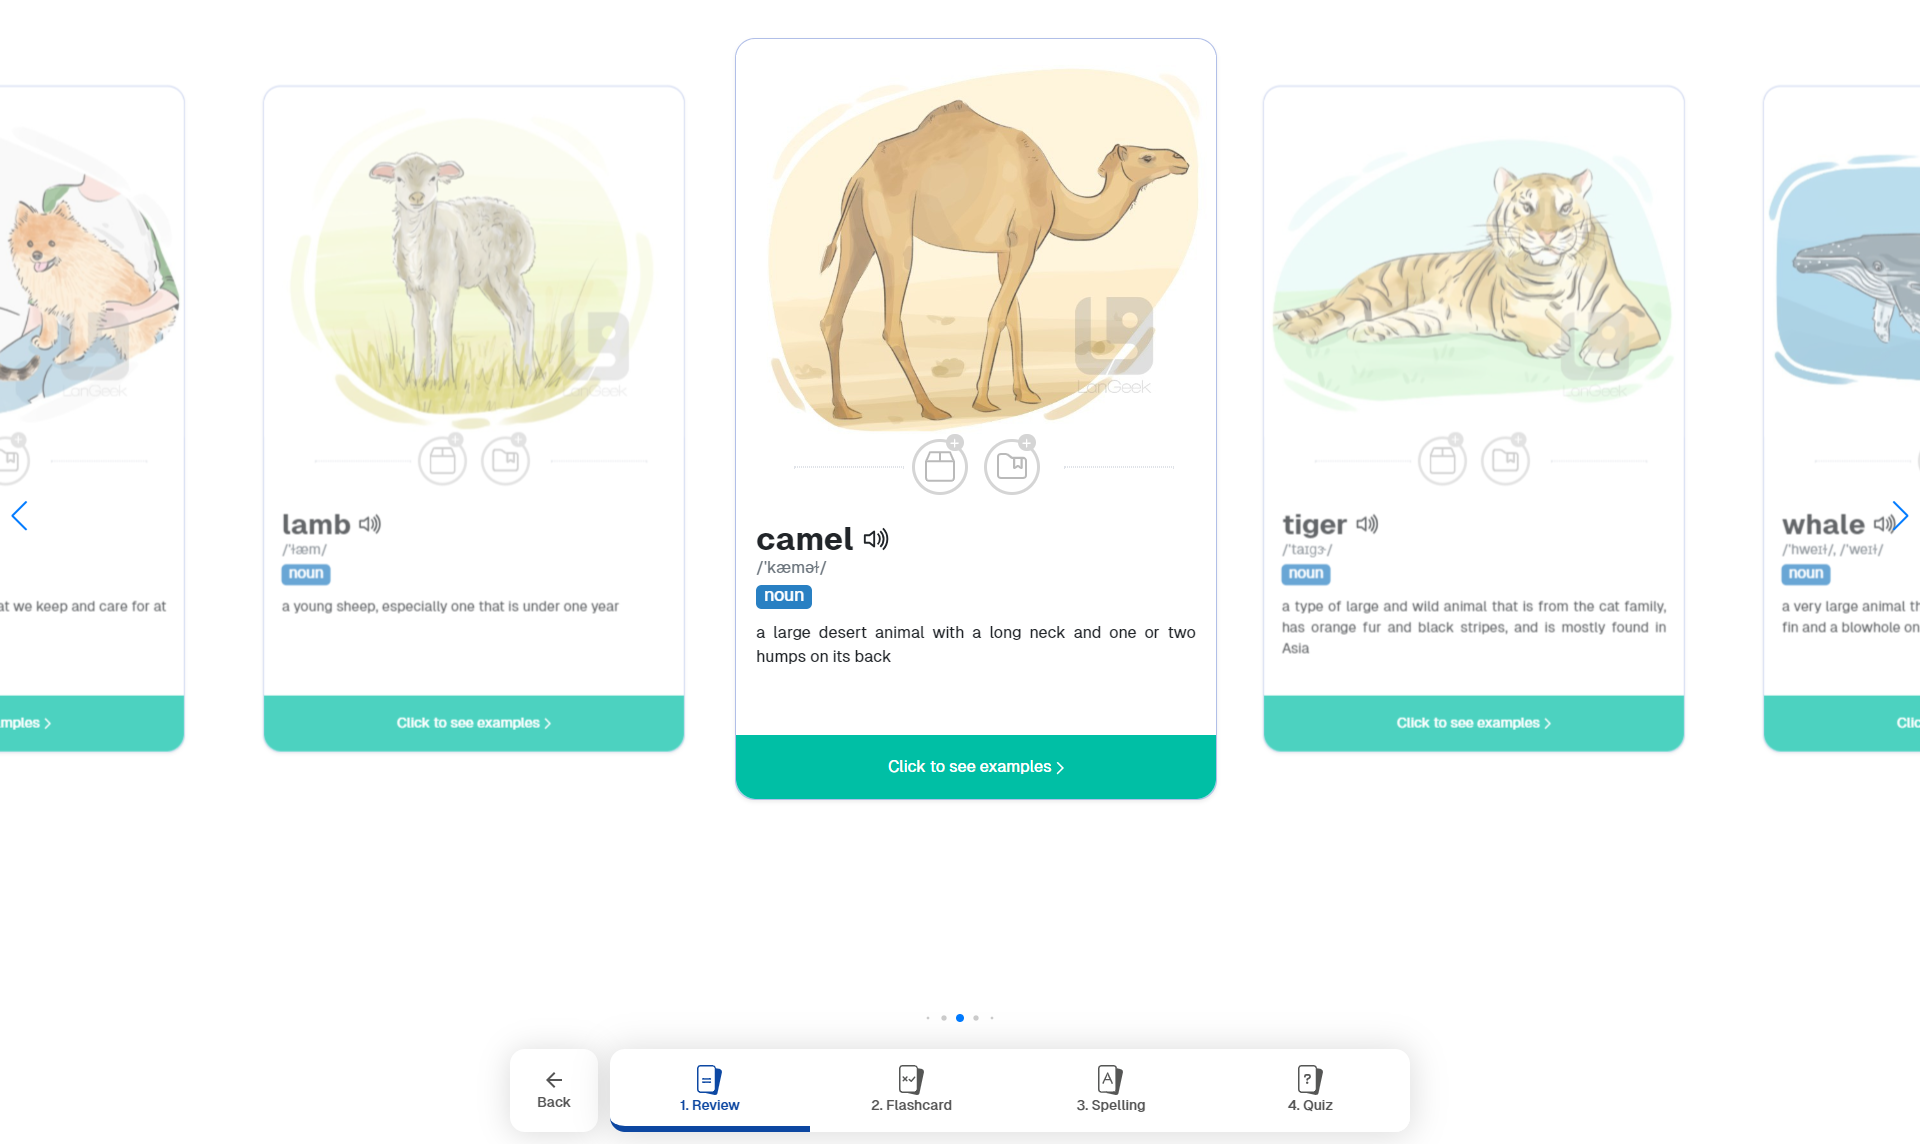
Task: Bookmark the camel card
Action: pyautogui.click(x=1012, y=466)
